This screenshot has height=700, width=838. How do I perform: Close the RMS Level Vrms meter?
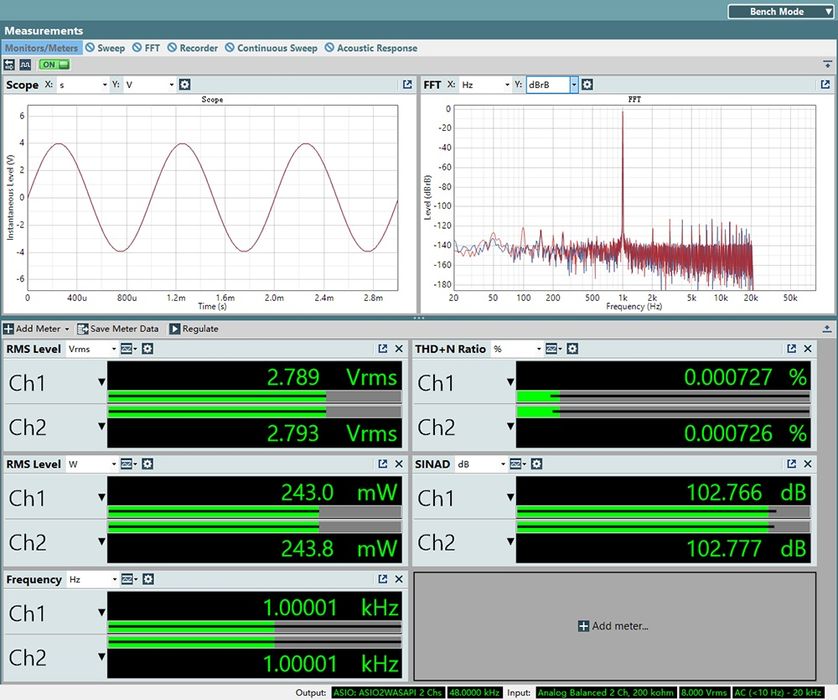(399, 349)
